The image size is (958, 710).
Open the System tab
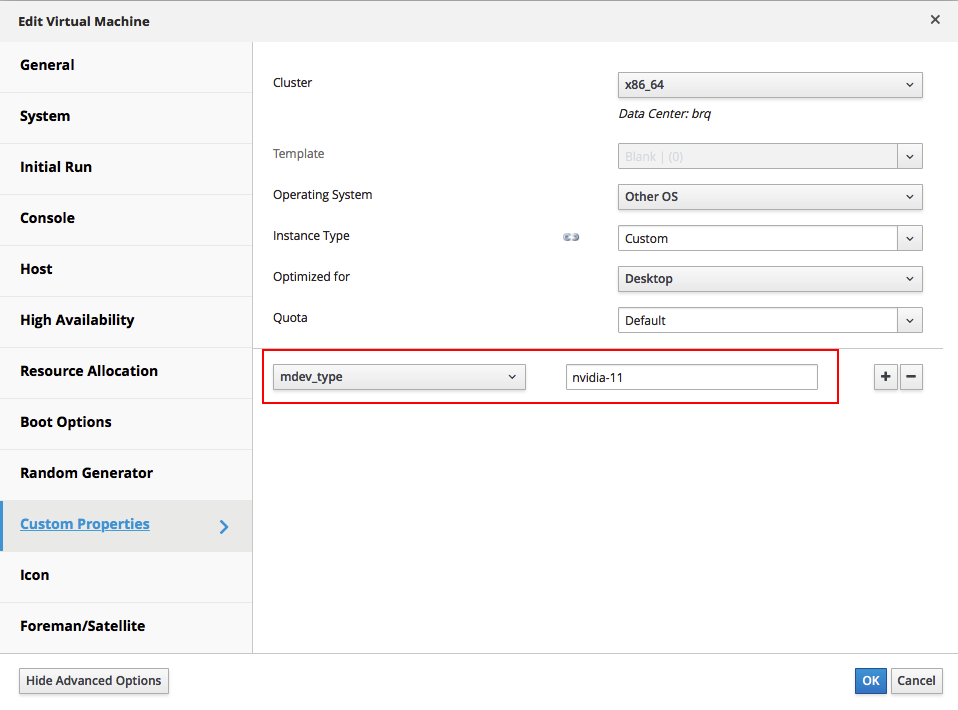(126, 116)
